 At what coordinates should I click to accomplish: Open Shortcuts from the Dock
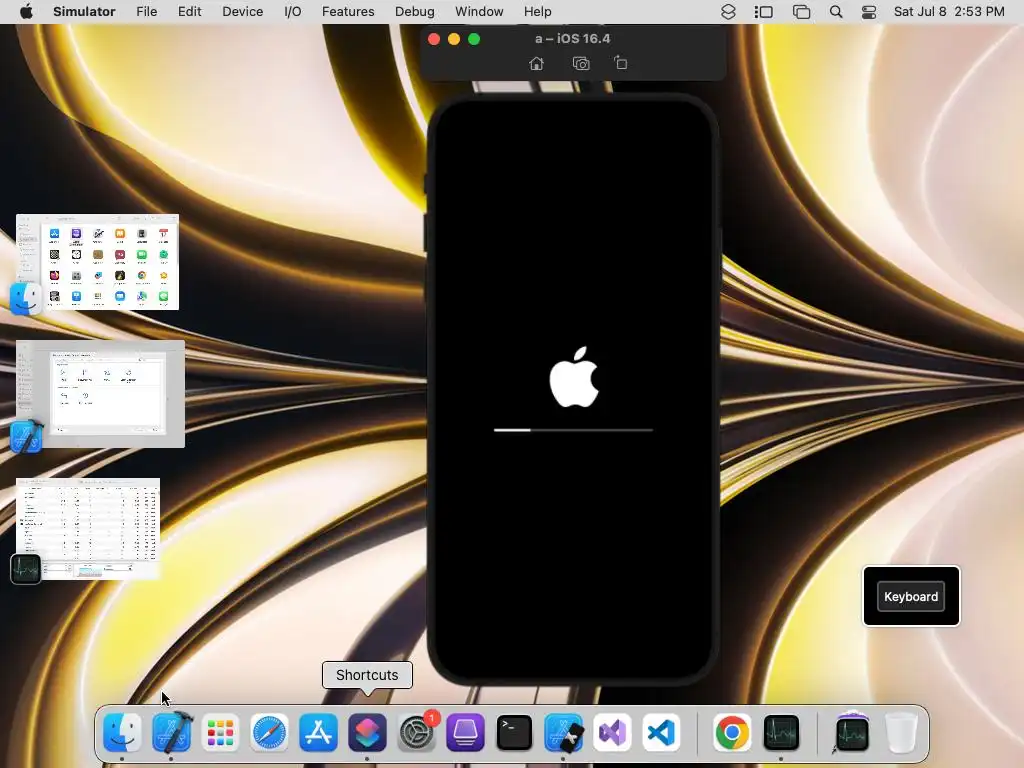pos(367,732)
